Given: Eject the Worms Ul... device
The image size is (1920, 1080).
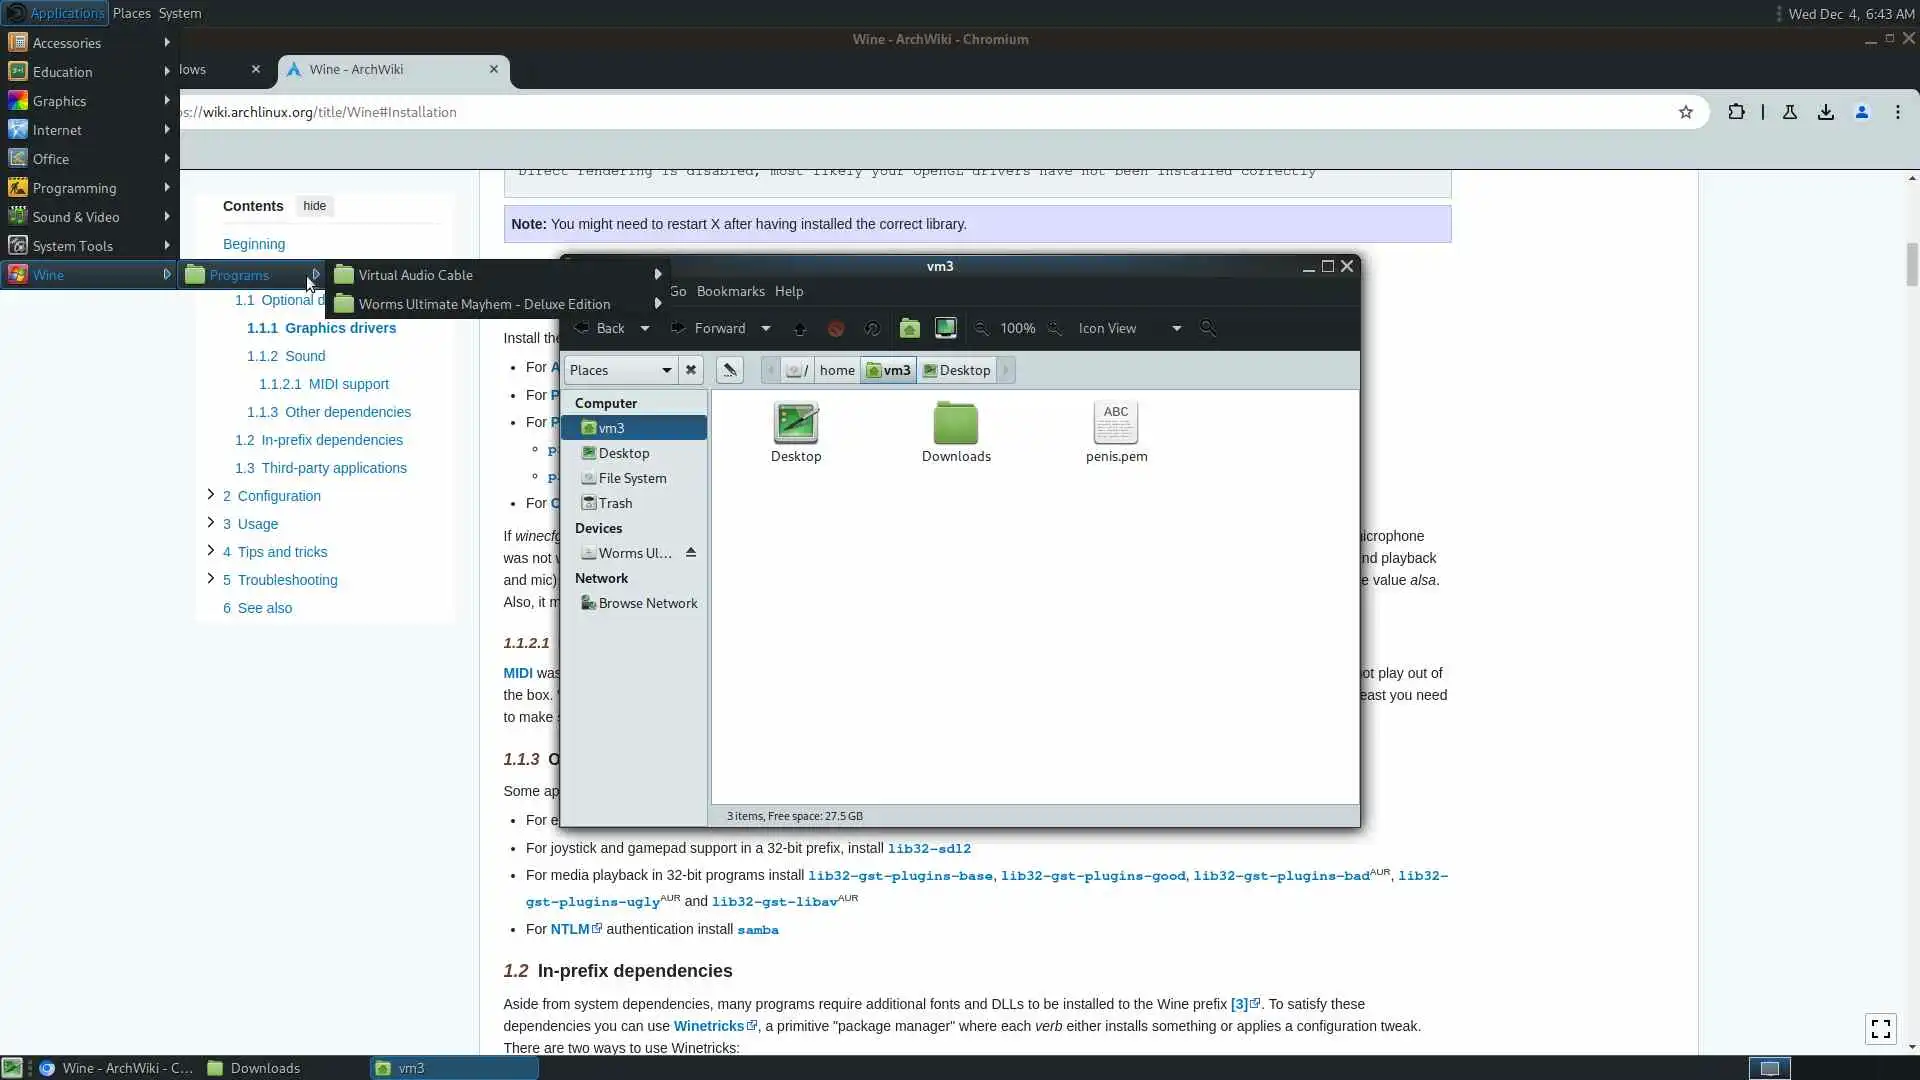Looking at the screenshot, I should pos(691,552).
